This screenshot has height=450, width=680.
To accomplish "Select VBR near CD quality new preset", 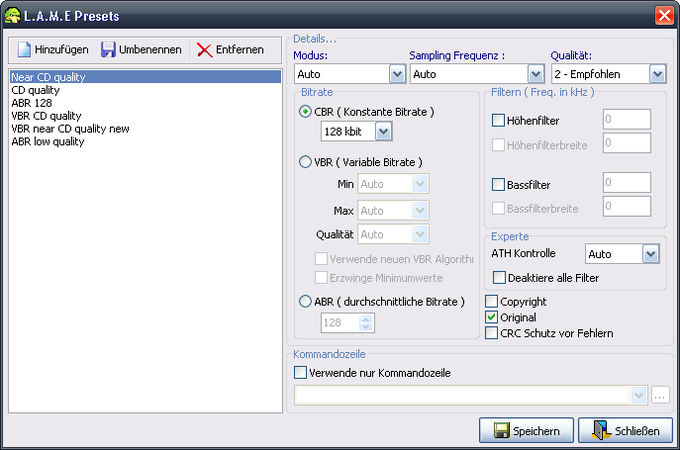I will (x=145, y=129).
